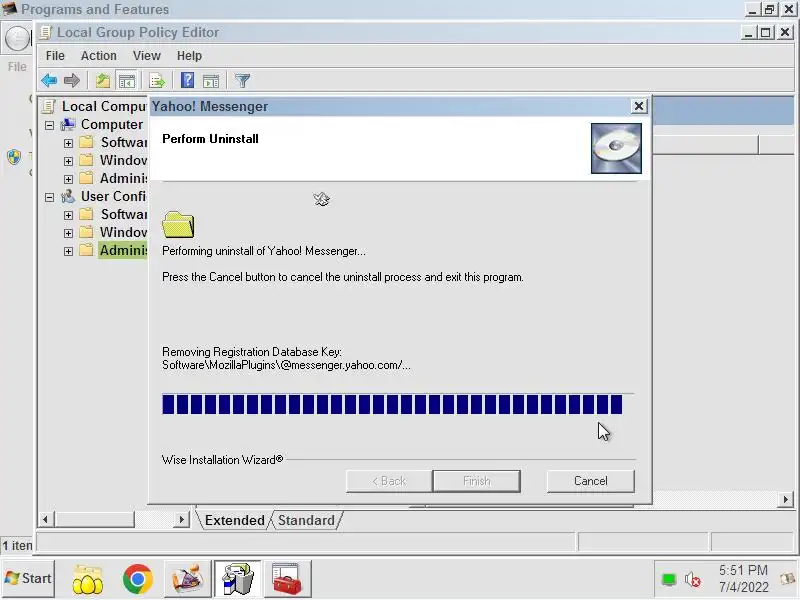Open the Chrome taskbar icon

click(x=138, y=579)
